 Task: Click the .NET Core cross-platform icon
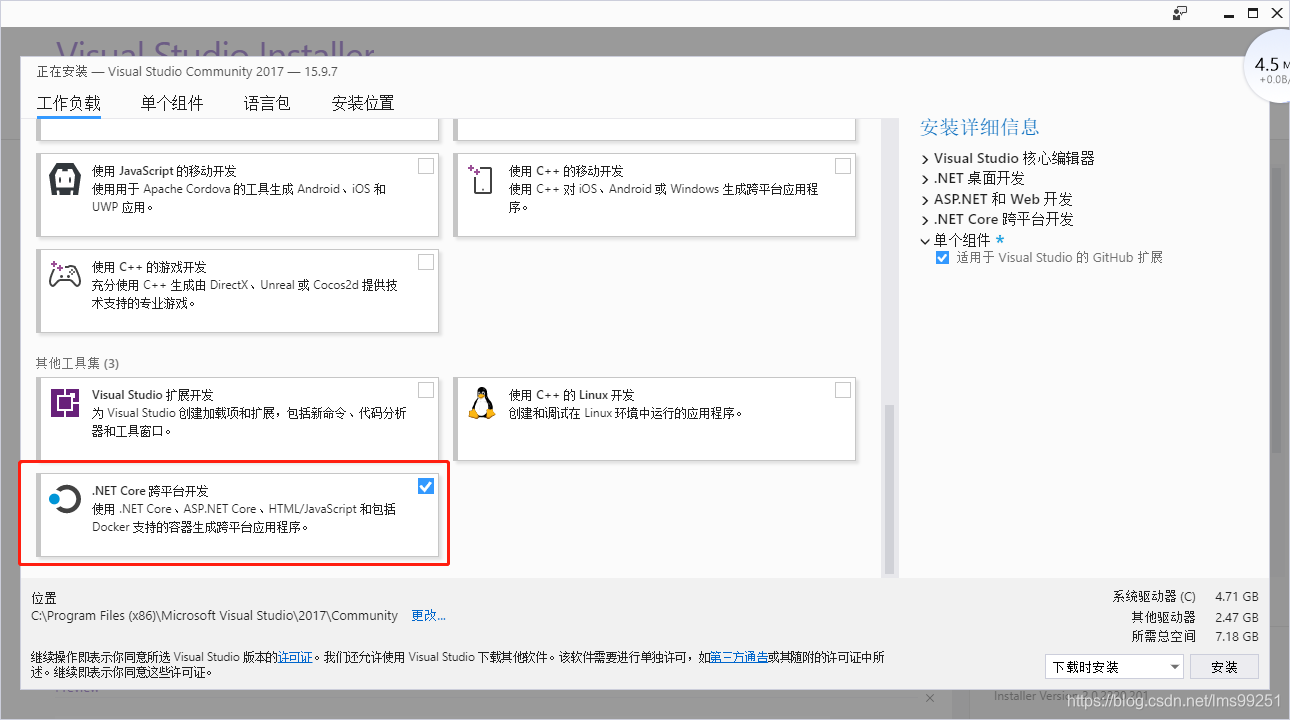click(x=64, y=499)
